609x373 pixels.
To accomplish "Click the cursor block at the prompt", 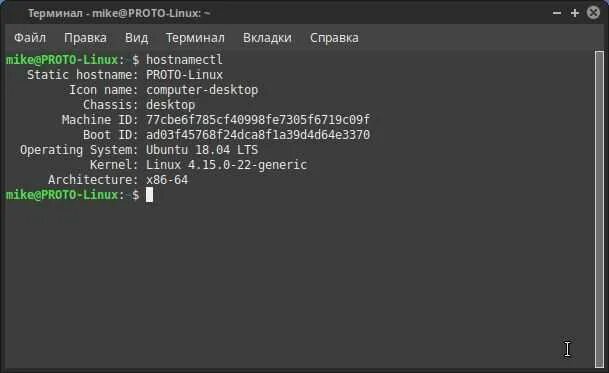I will tap(149, 195).
